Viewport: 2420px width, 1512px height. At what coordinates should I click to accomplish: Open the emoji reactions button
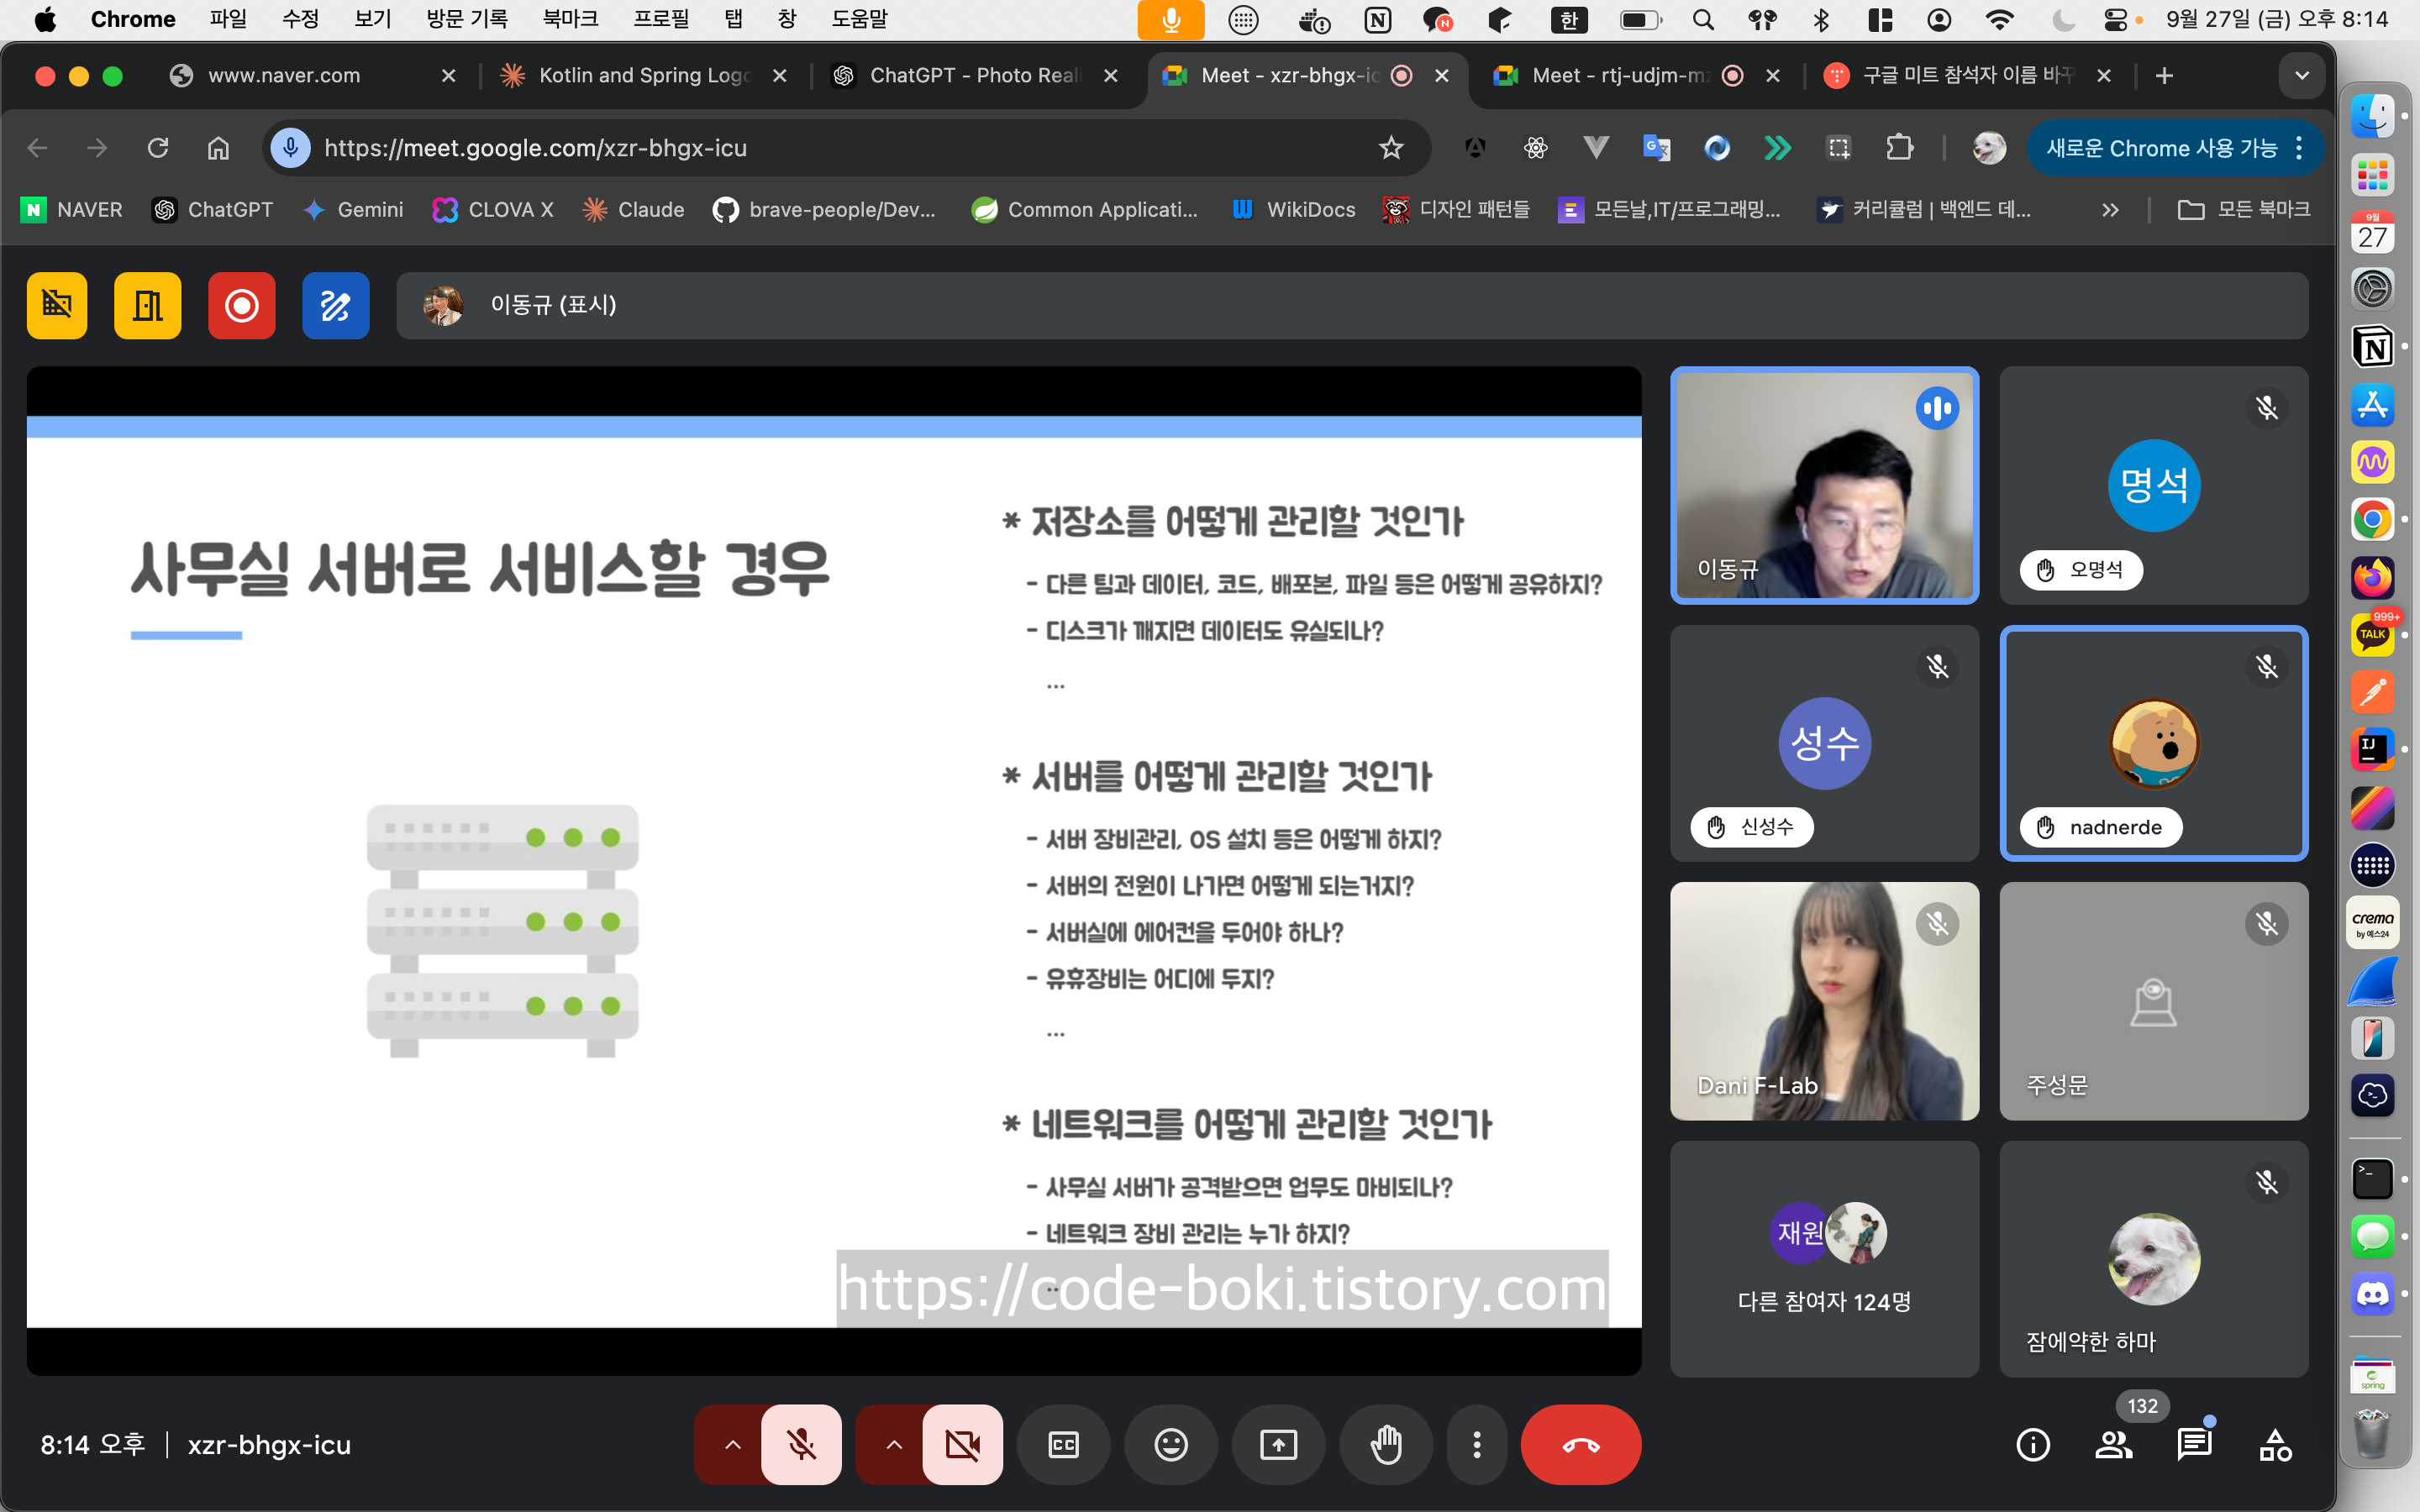1171,1444
